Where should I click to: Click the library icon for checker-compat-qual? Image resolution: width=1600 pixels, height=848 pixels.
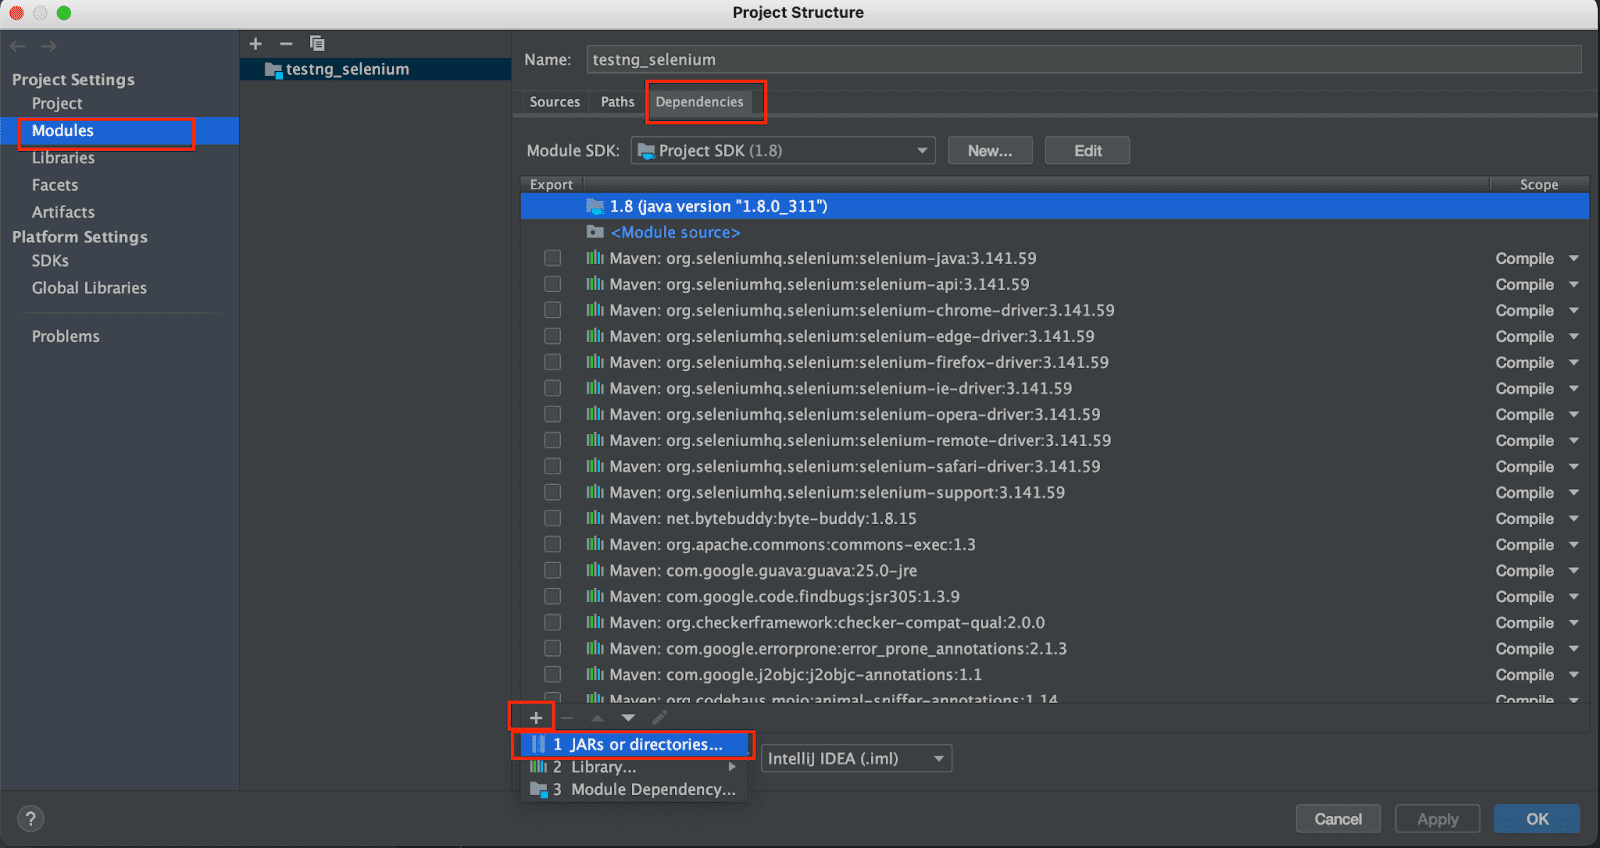point(595,622)
